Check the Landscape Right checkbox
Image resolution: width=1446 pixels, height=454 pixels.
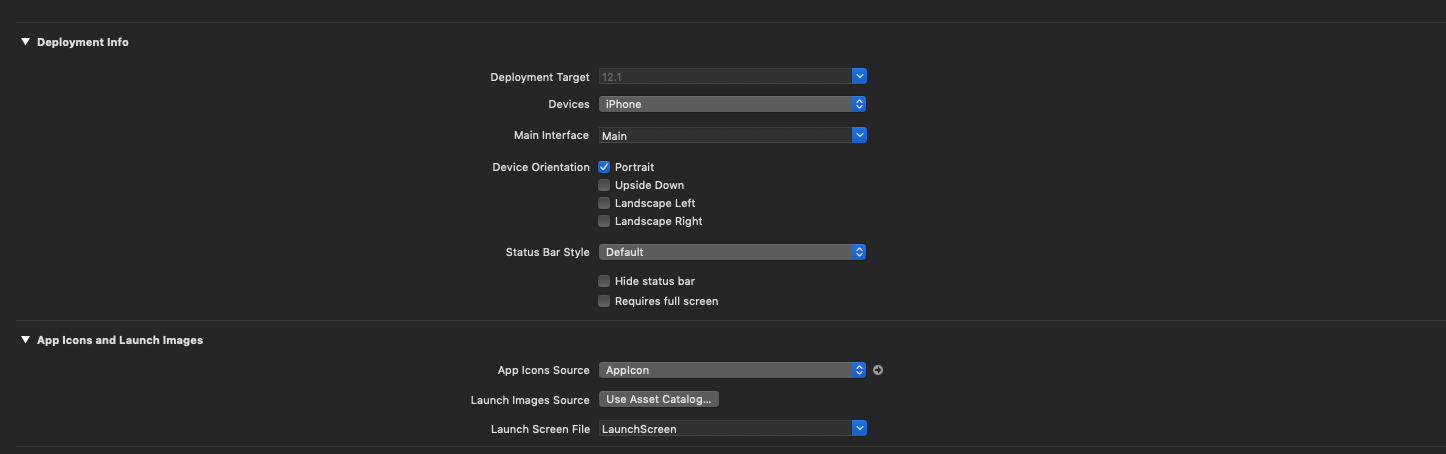coord(604,221)
